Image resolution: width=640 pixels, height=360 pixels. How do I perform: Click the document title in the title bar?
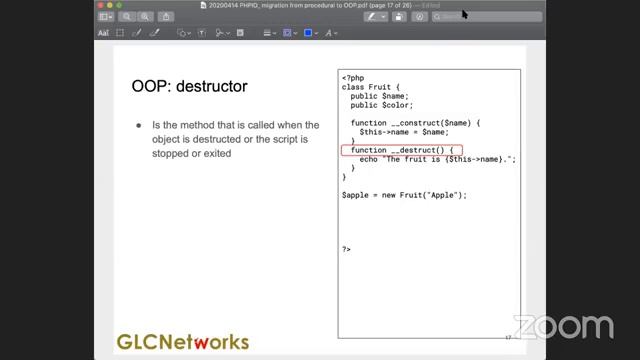[x=309, y=5]
